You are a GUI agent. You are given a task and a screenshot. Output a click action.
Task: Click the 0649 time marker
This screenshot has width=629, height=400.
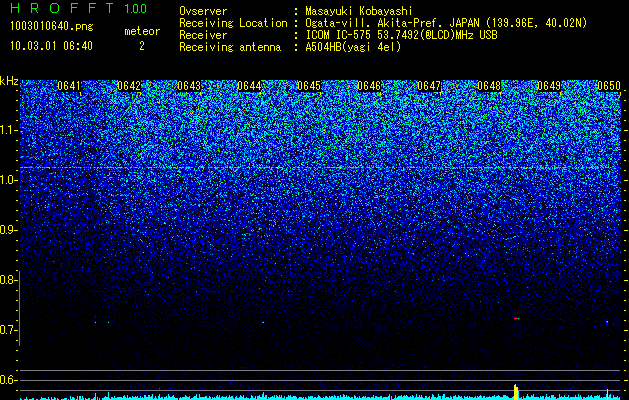click(x=549, y=86)
